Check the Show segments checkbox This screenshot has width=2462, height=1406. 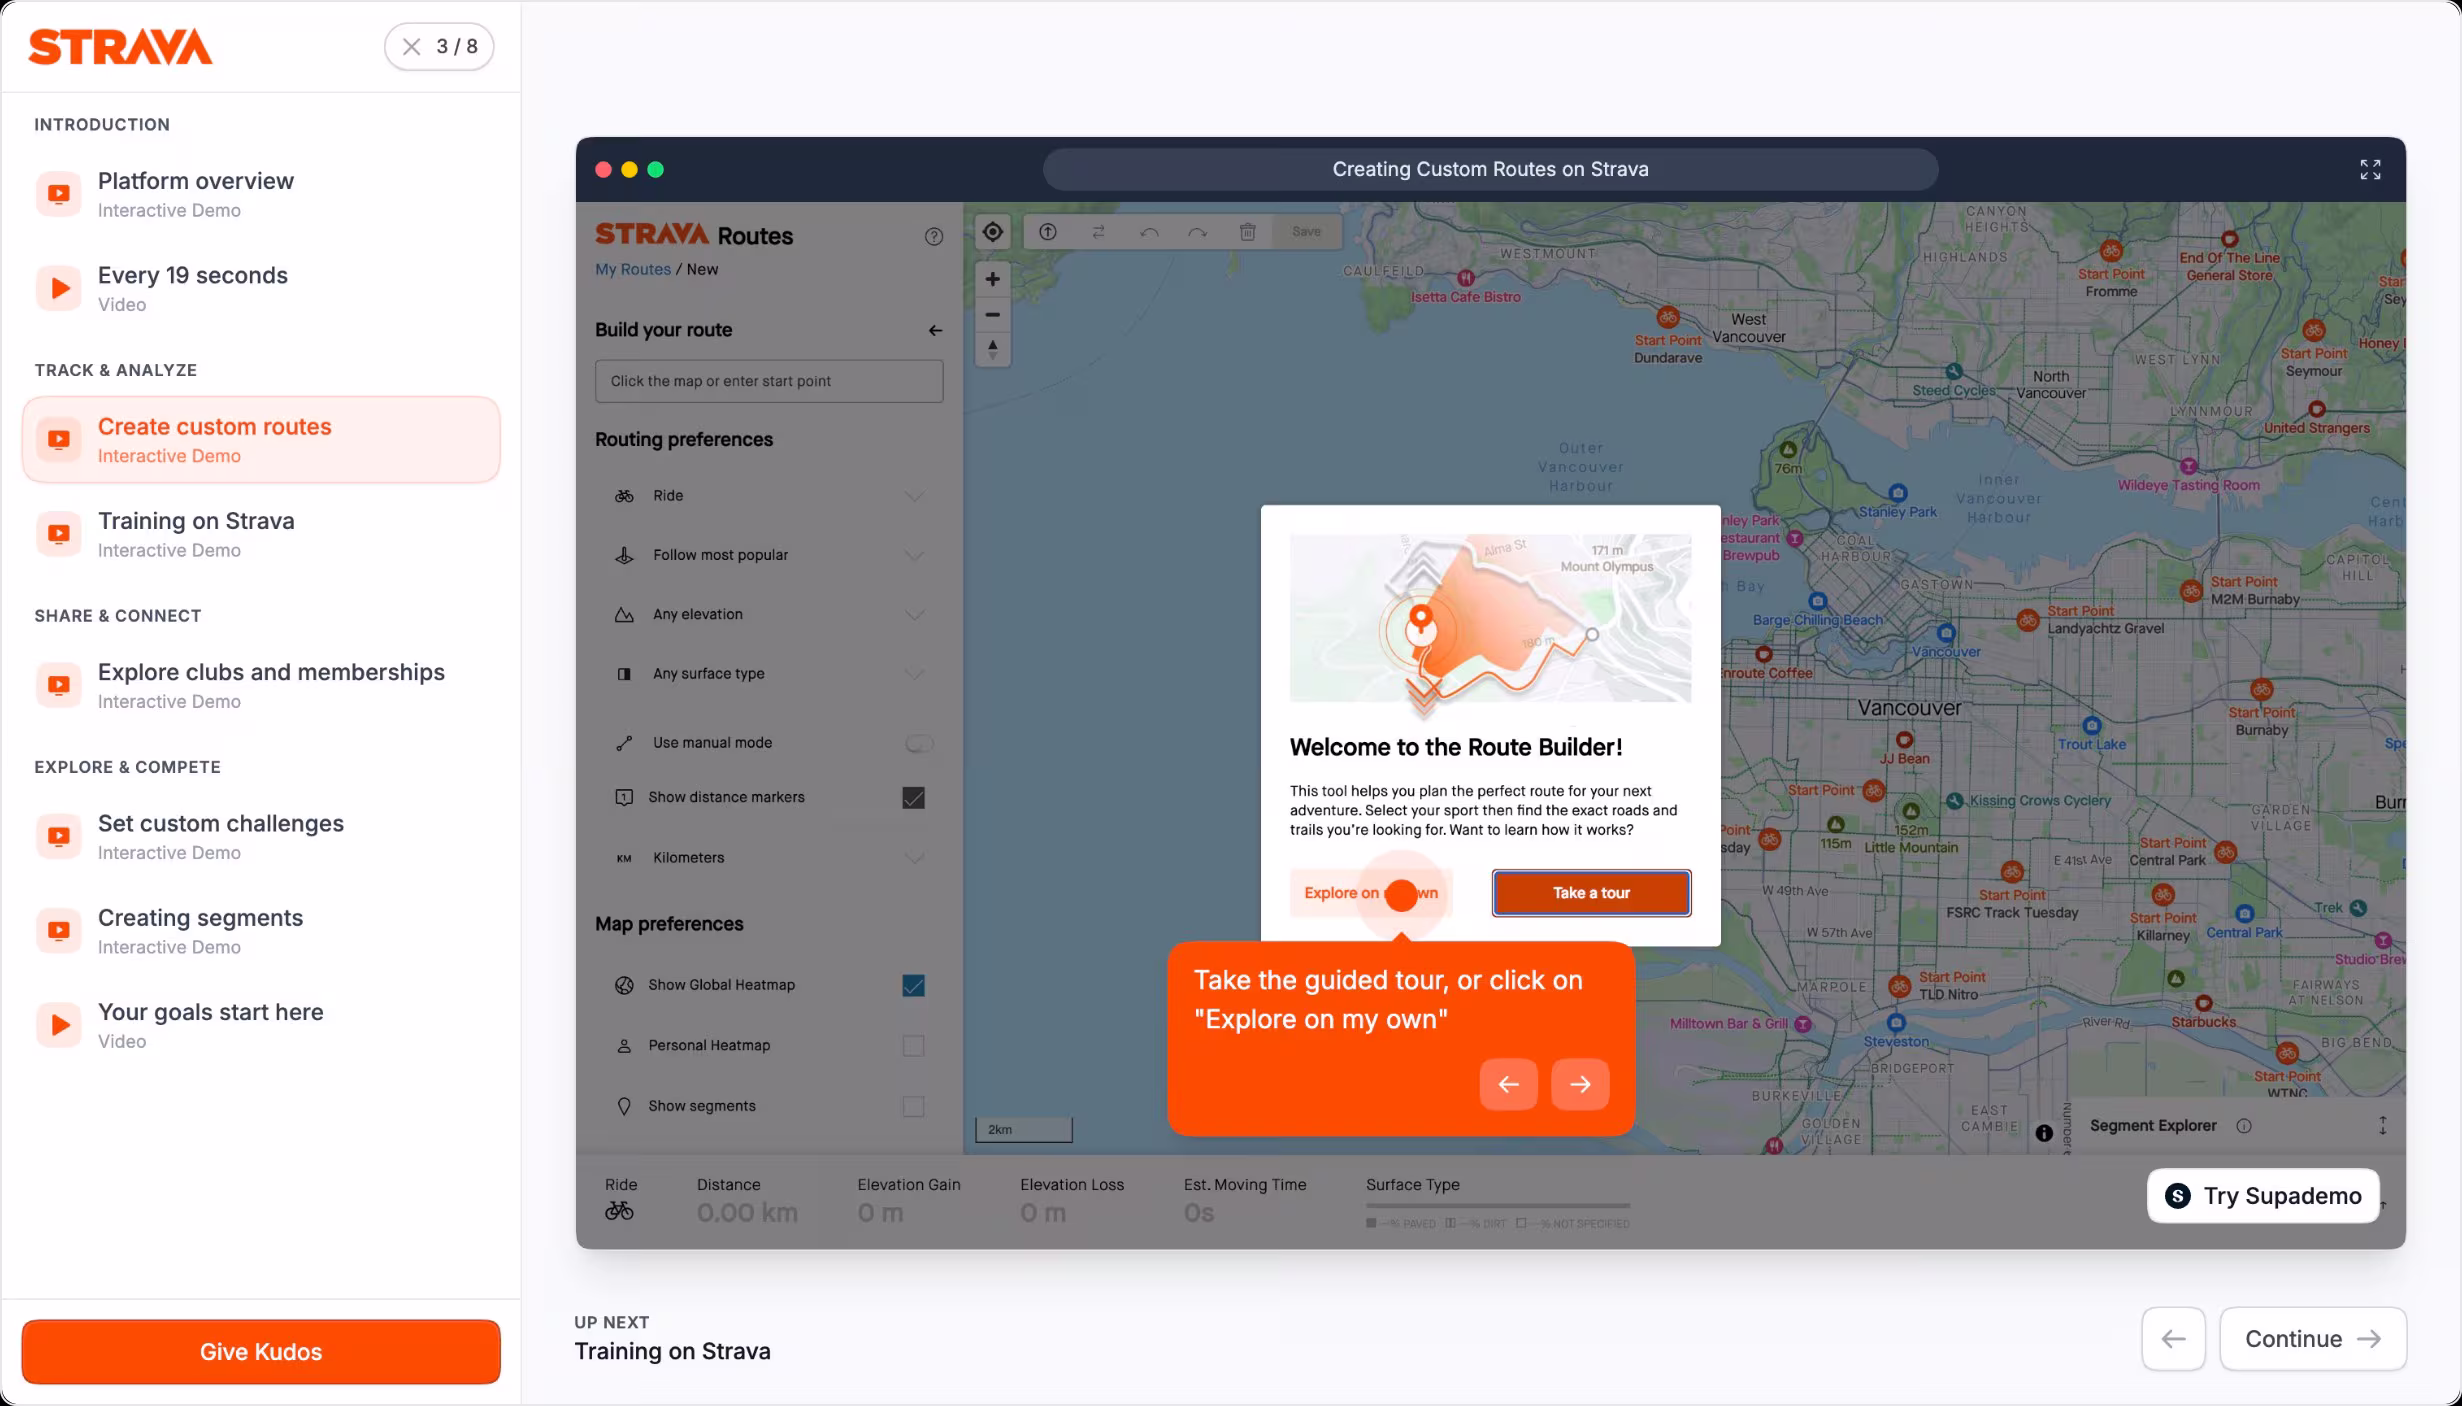click(913, 1106)
